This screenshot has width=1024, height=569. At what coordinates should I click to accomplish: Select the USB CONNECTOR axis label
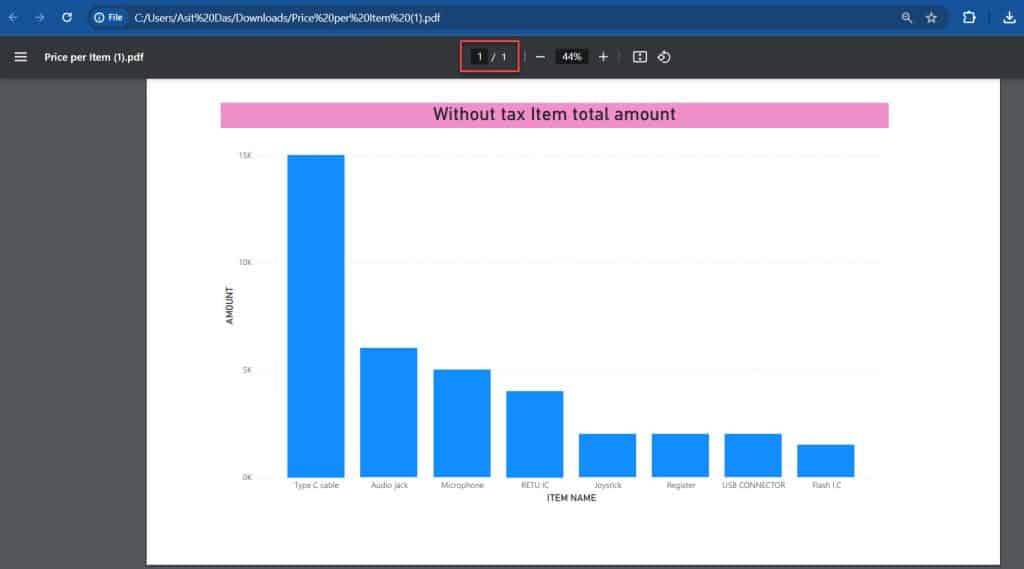click(754, 485)
